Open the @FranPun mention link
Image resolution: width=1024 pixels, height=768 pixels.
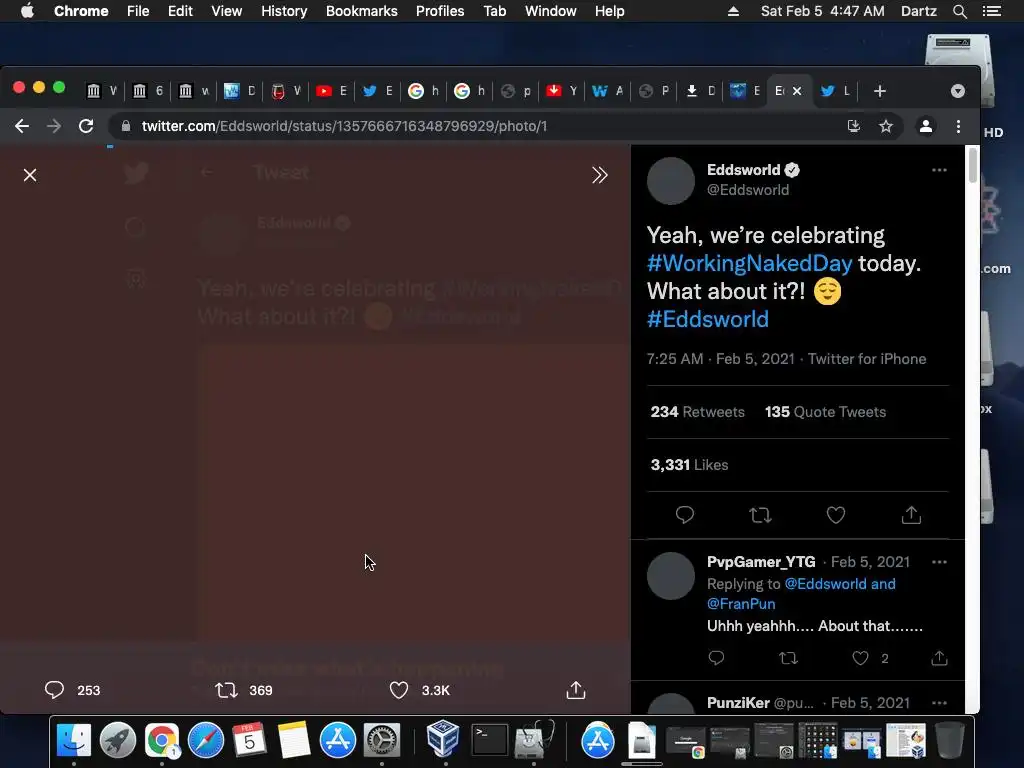(741, 603)
